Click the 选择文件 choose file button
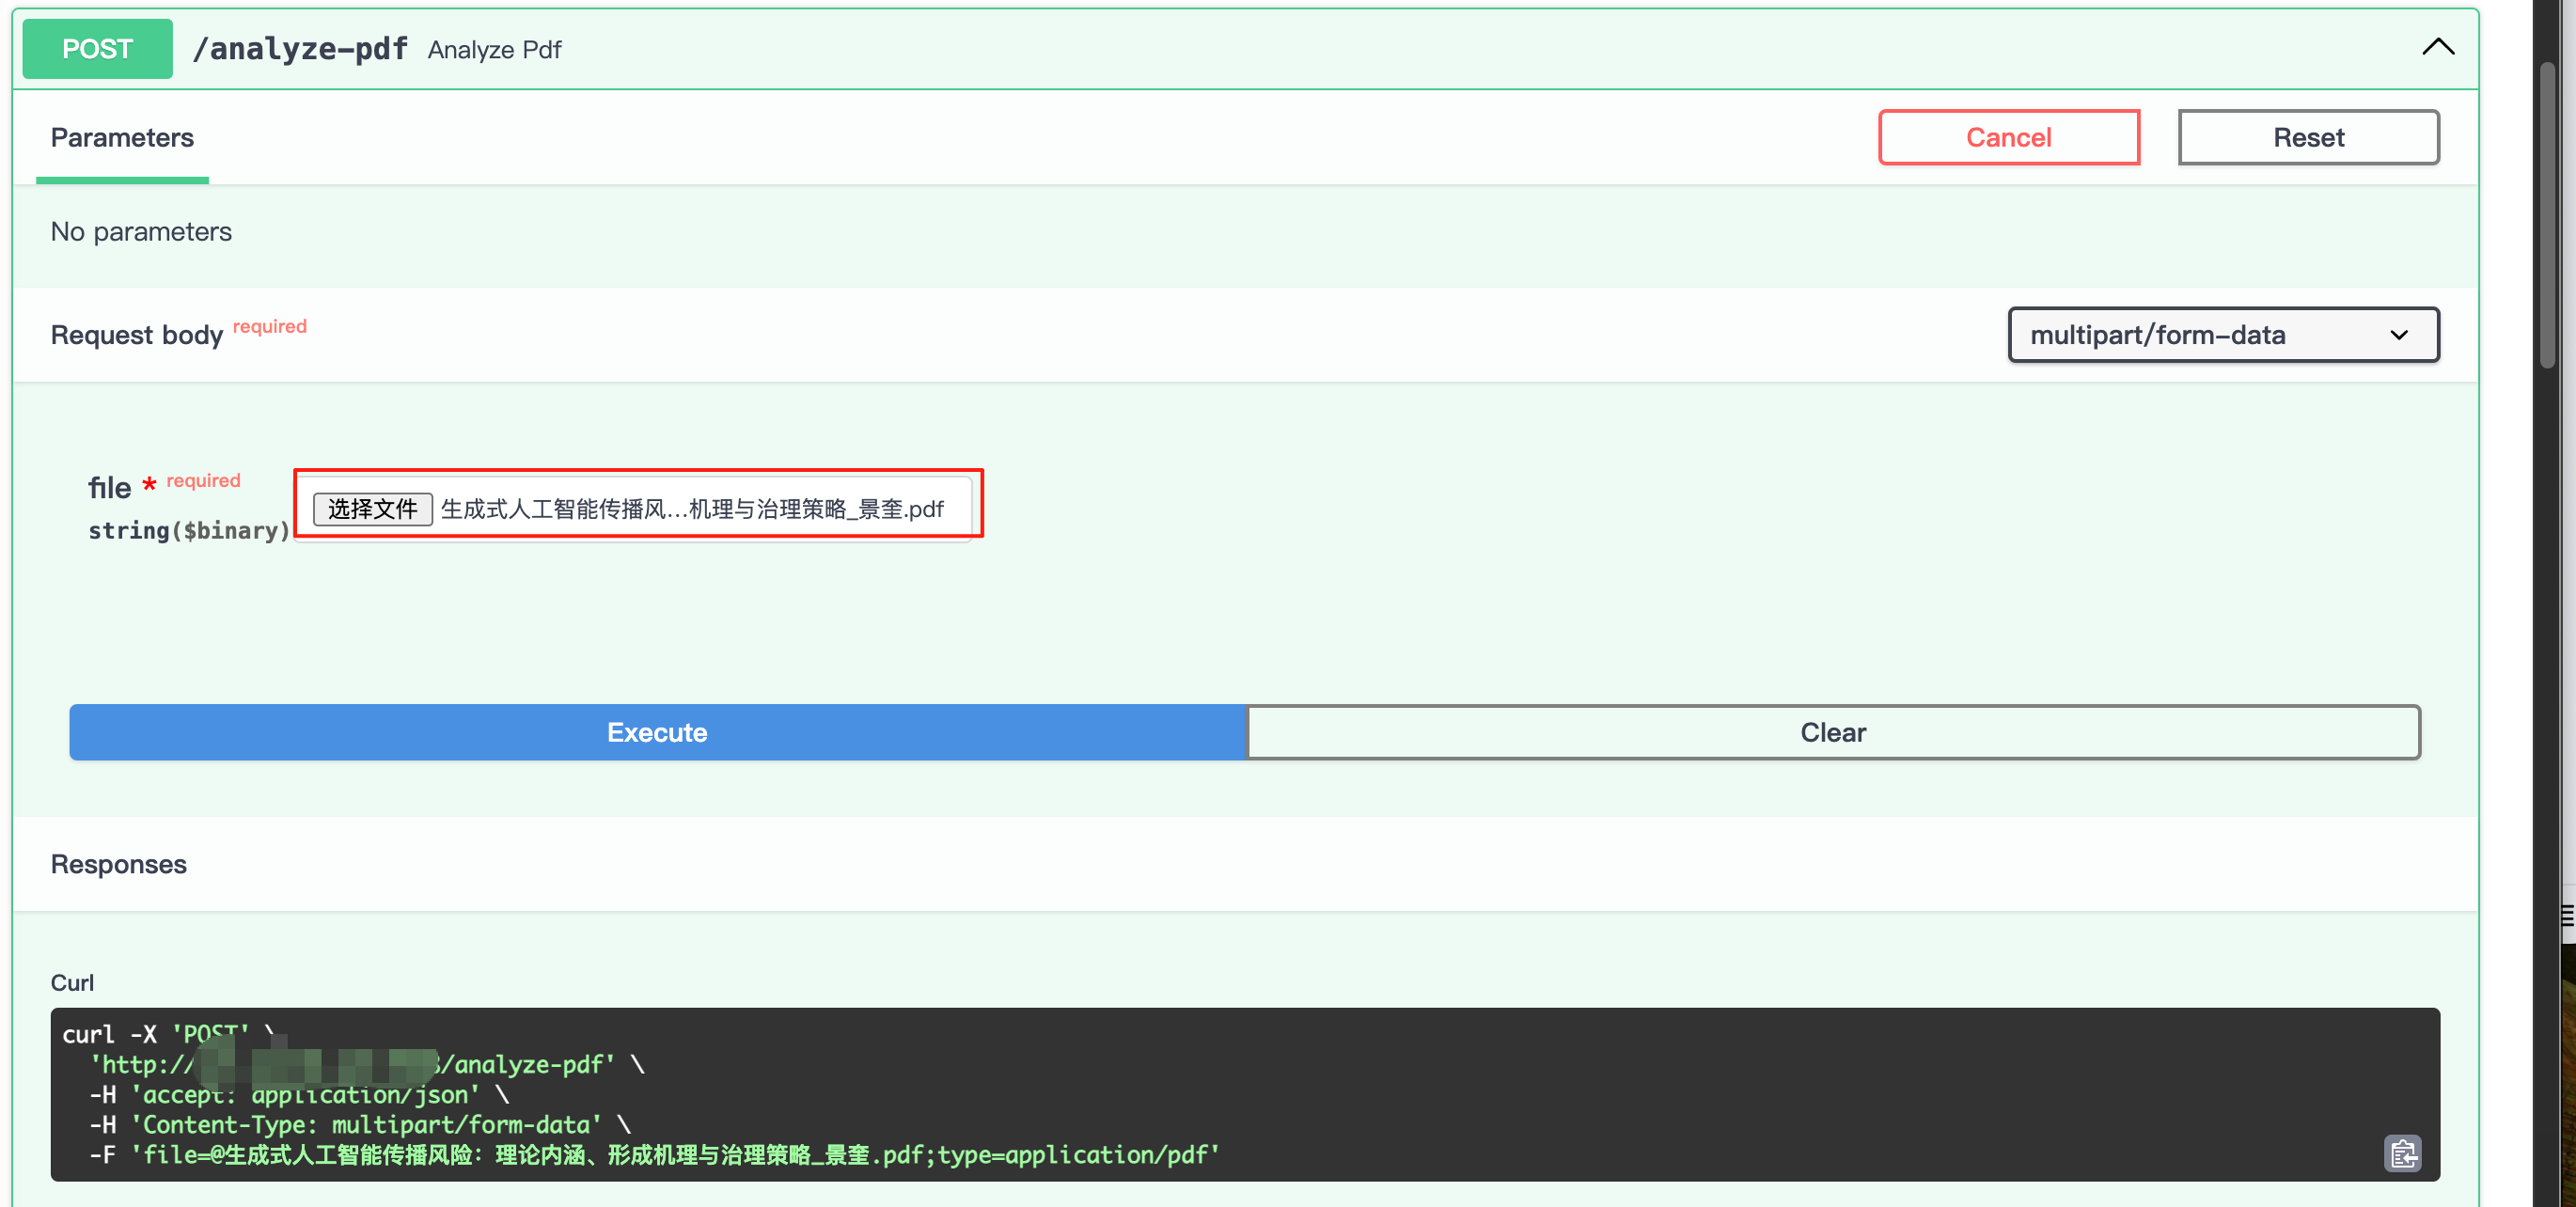Screen dimensions: 2576x1207 (x=372, y=509)
